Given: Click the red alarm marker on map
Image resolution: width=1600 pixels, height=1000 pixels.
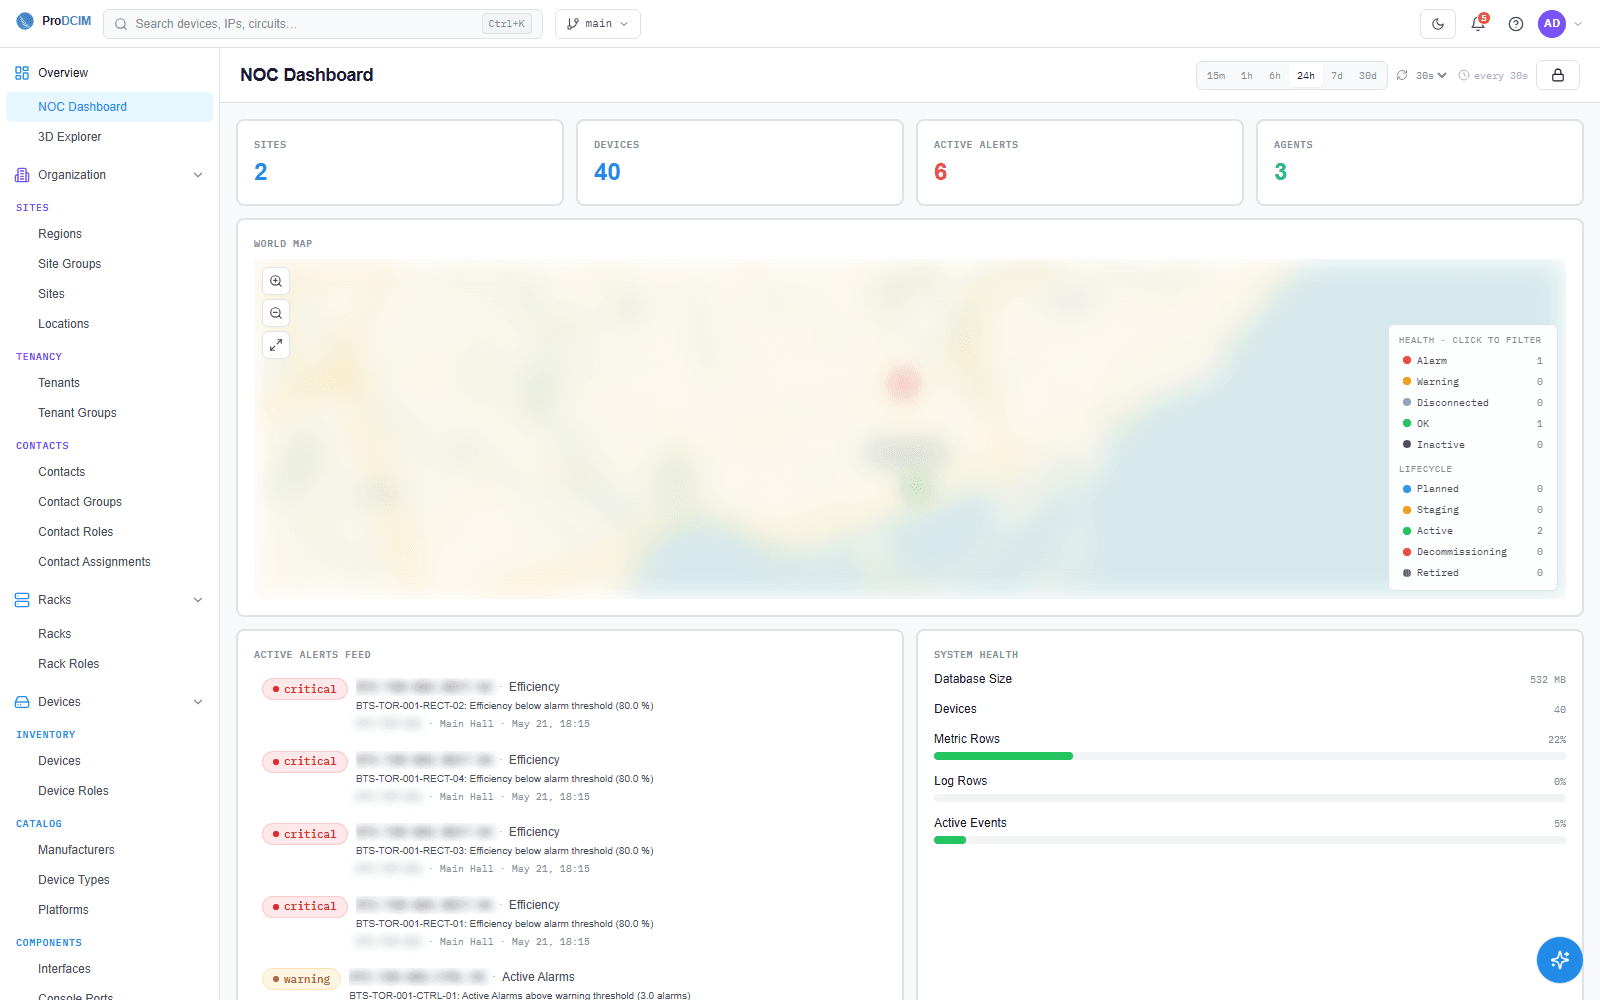Looking at the screenshot, I should (x=903, y=382).
